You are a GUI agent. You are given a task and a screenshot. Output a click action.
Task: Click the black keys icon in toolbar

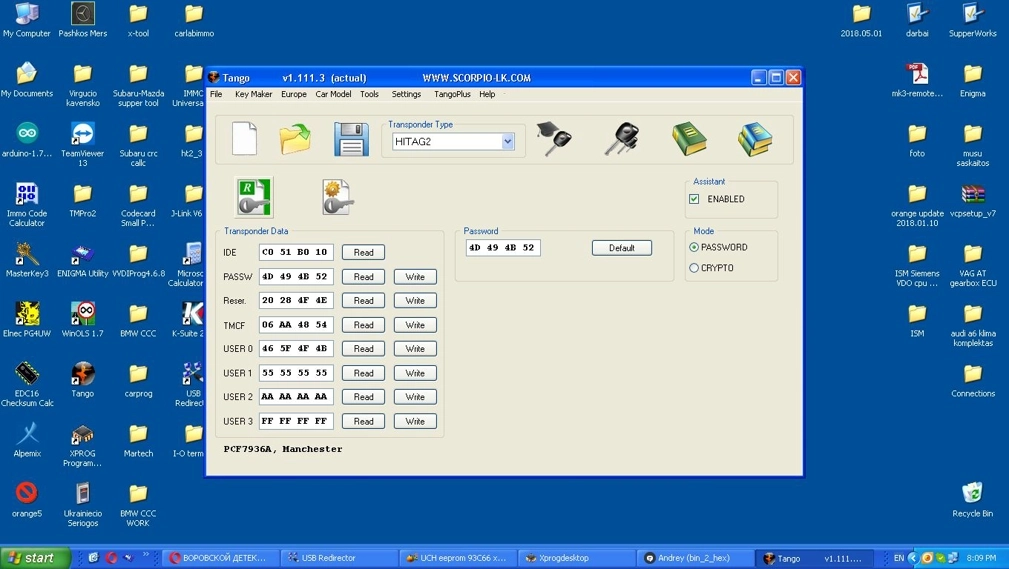click(621, 139)
